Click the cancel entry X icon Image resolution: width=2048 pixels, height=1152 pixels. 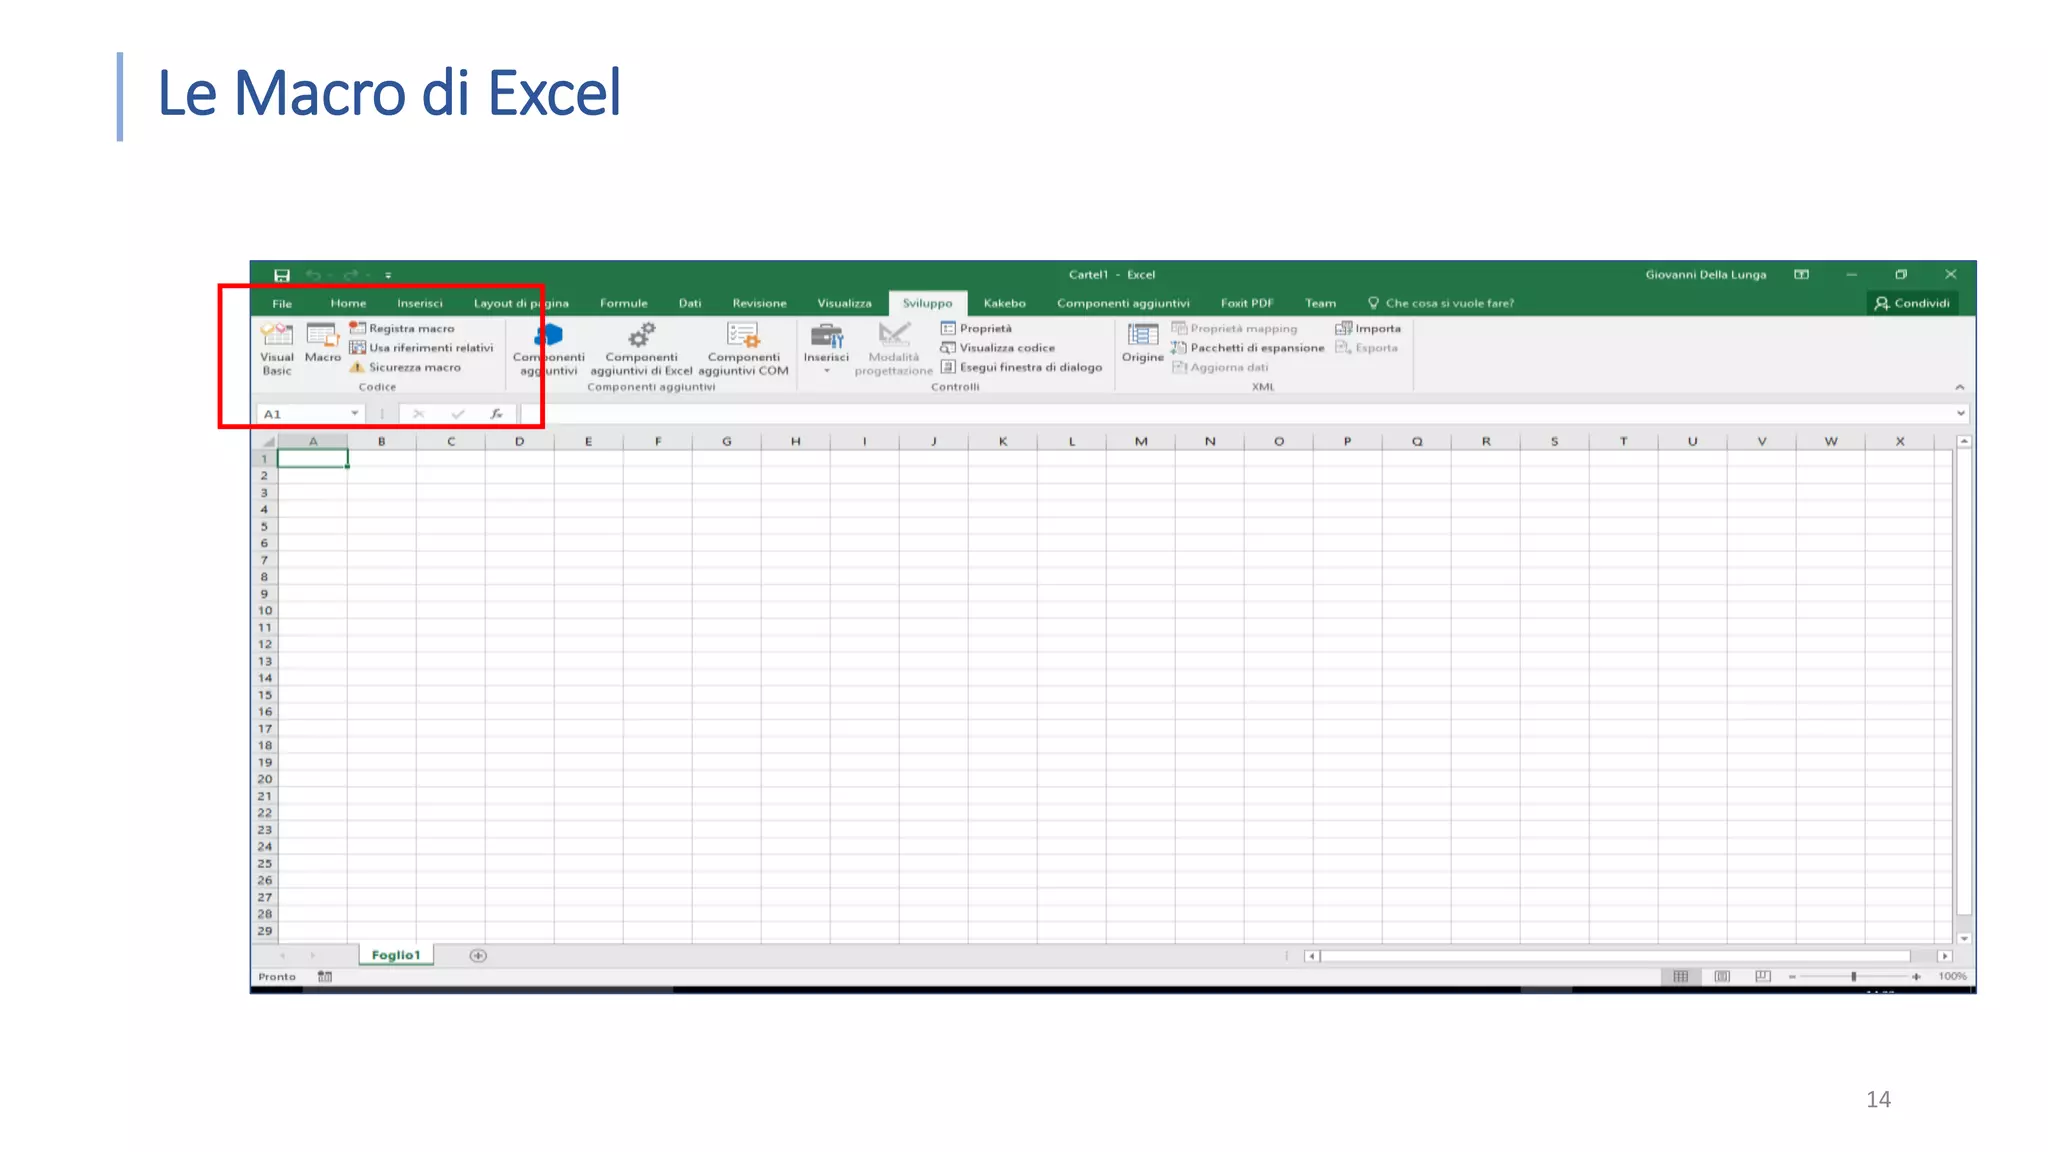pyautogui.click(x=418, y=413)
